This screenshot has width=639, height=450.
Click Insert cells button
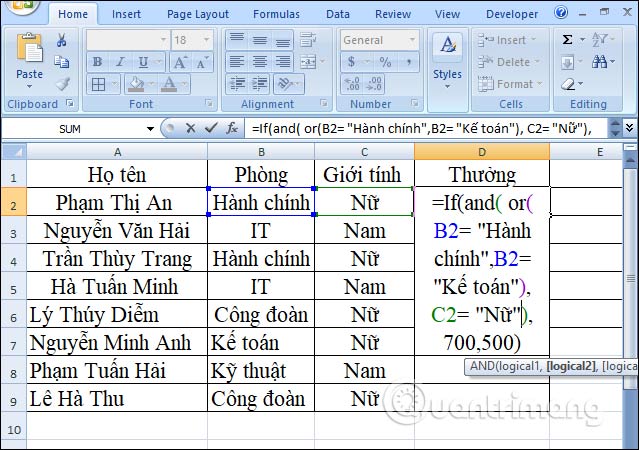click(x=507, y=40)
